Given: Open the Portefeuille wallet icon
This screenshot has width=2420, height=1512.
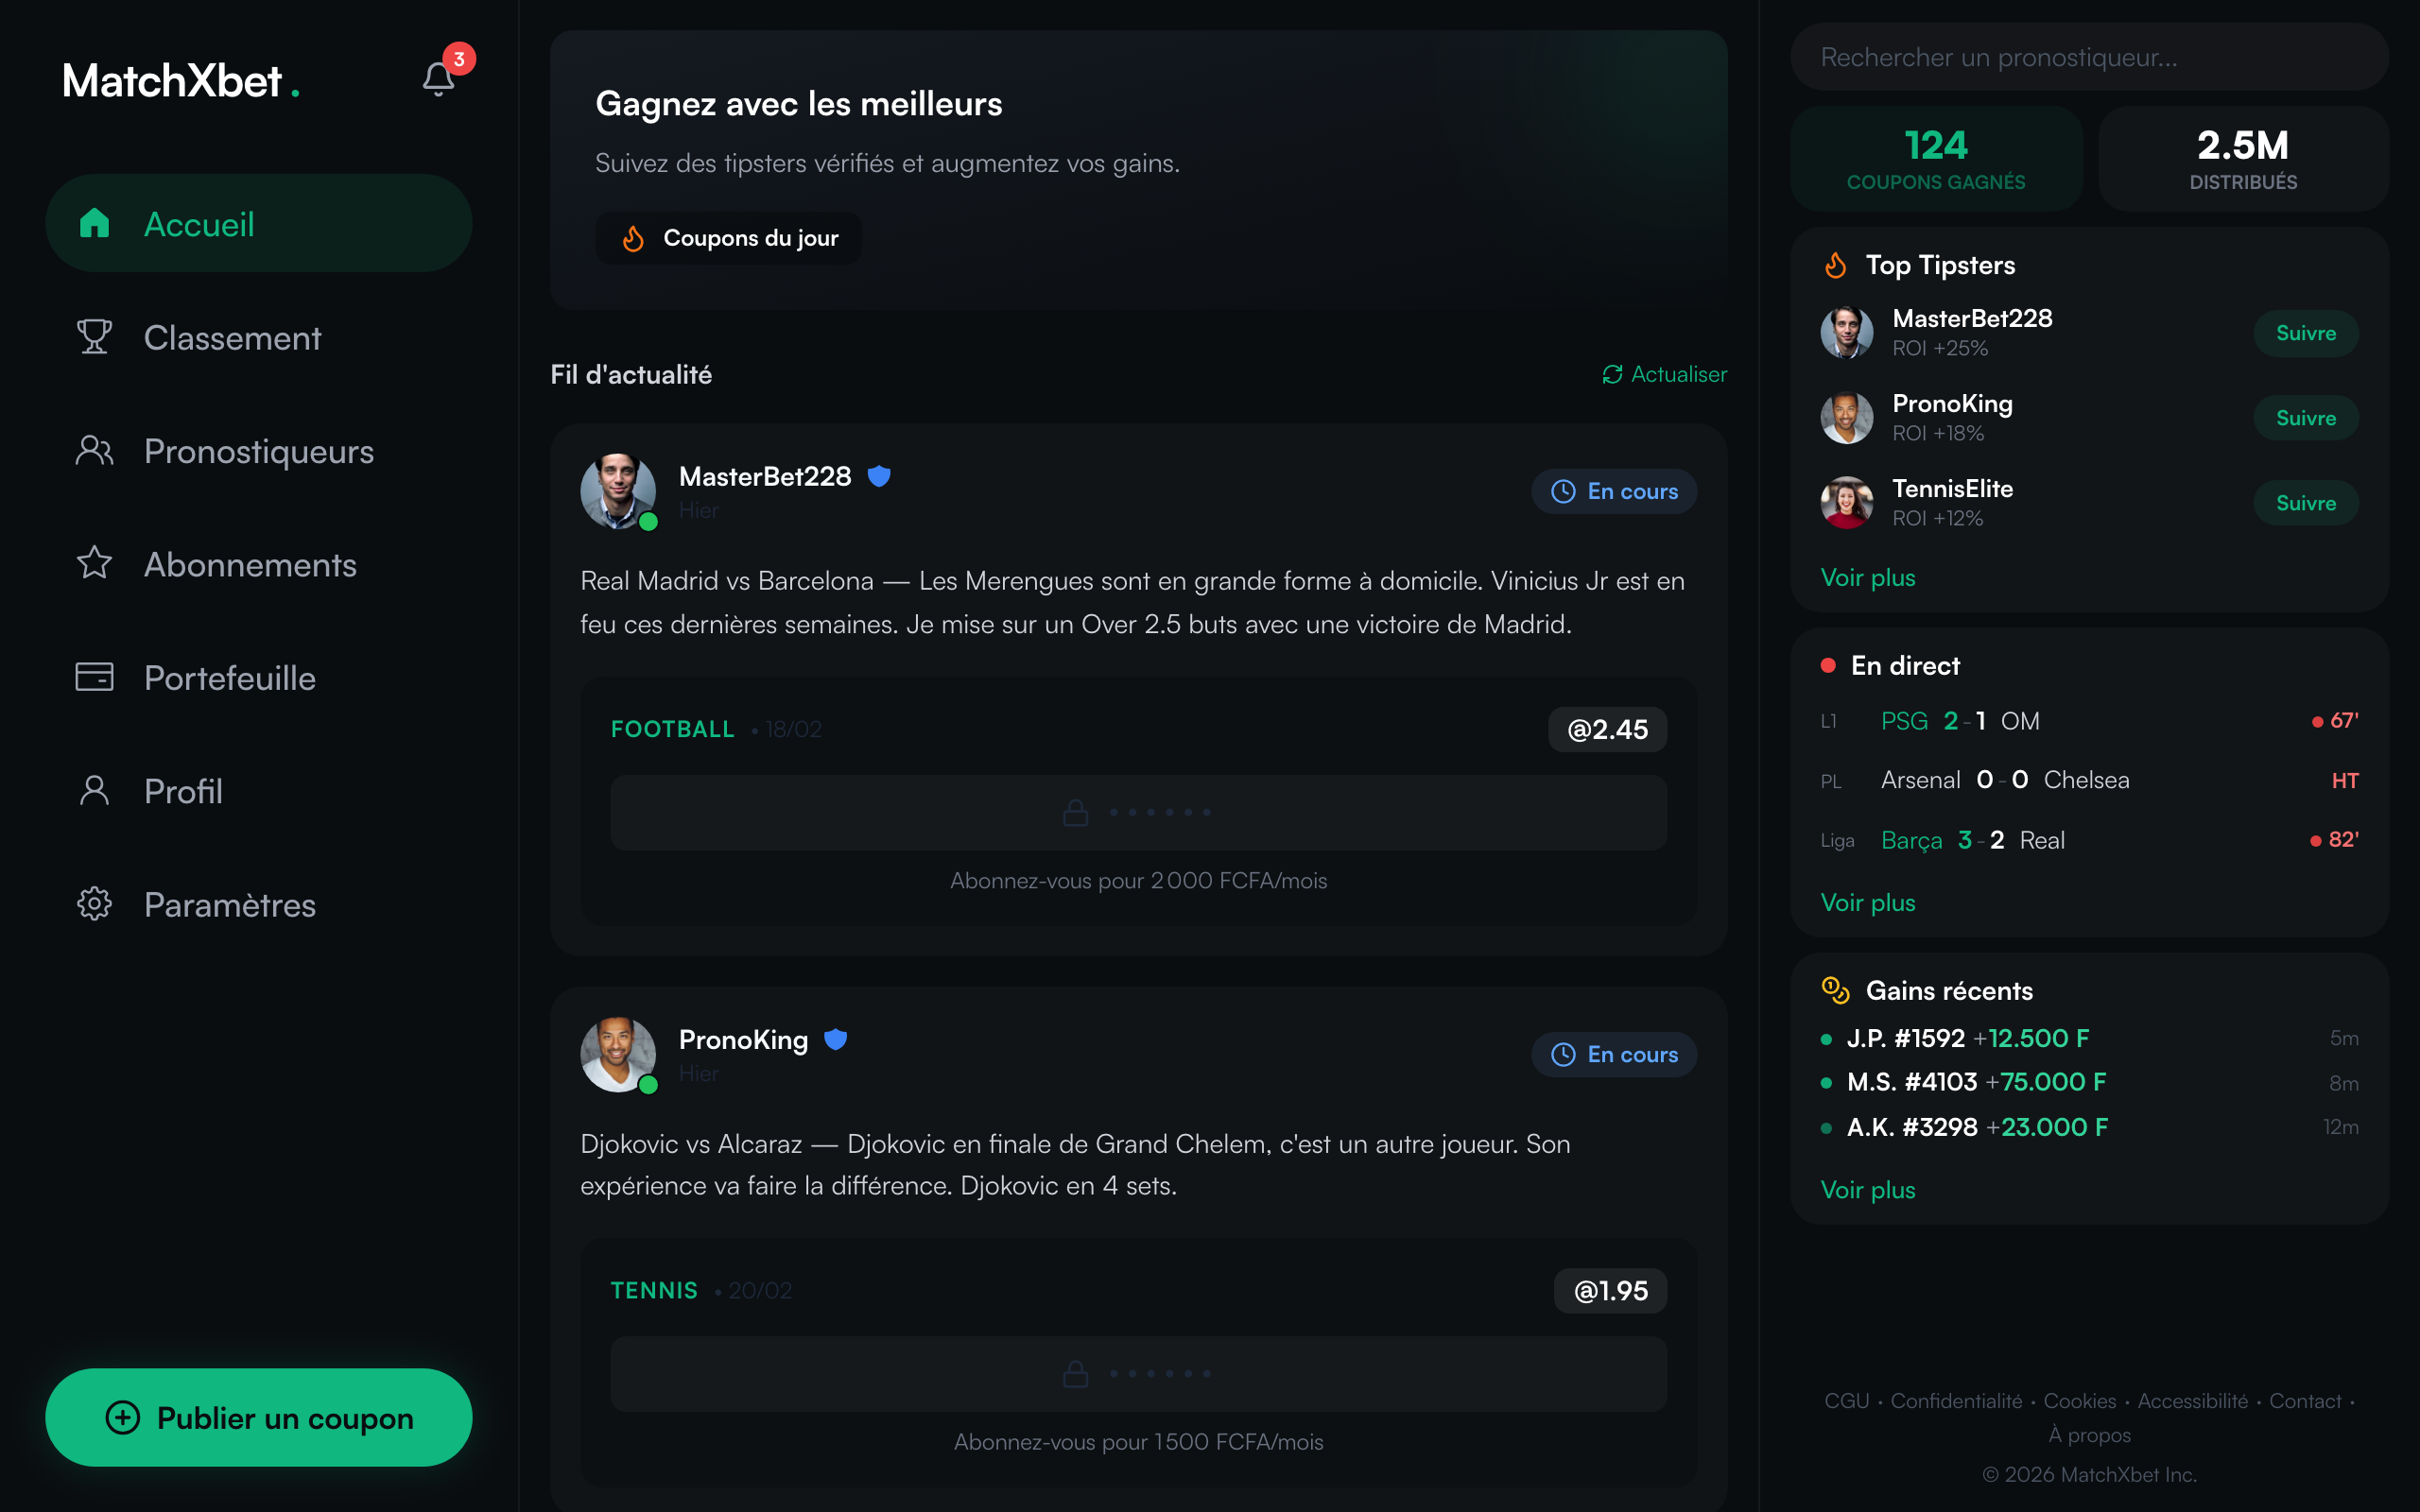Looking at the screenshot, I should click(x=94, y=677).
